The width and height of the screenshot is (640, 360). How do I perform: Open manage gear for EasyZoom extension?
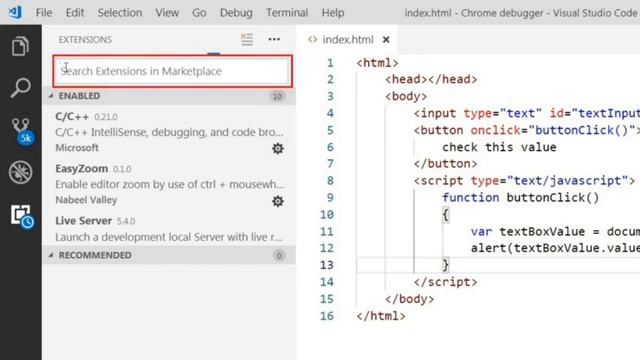tap(278, 201)
